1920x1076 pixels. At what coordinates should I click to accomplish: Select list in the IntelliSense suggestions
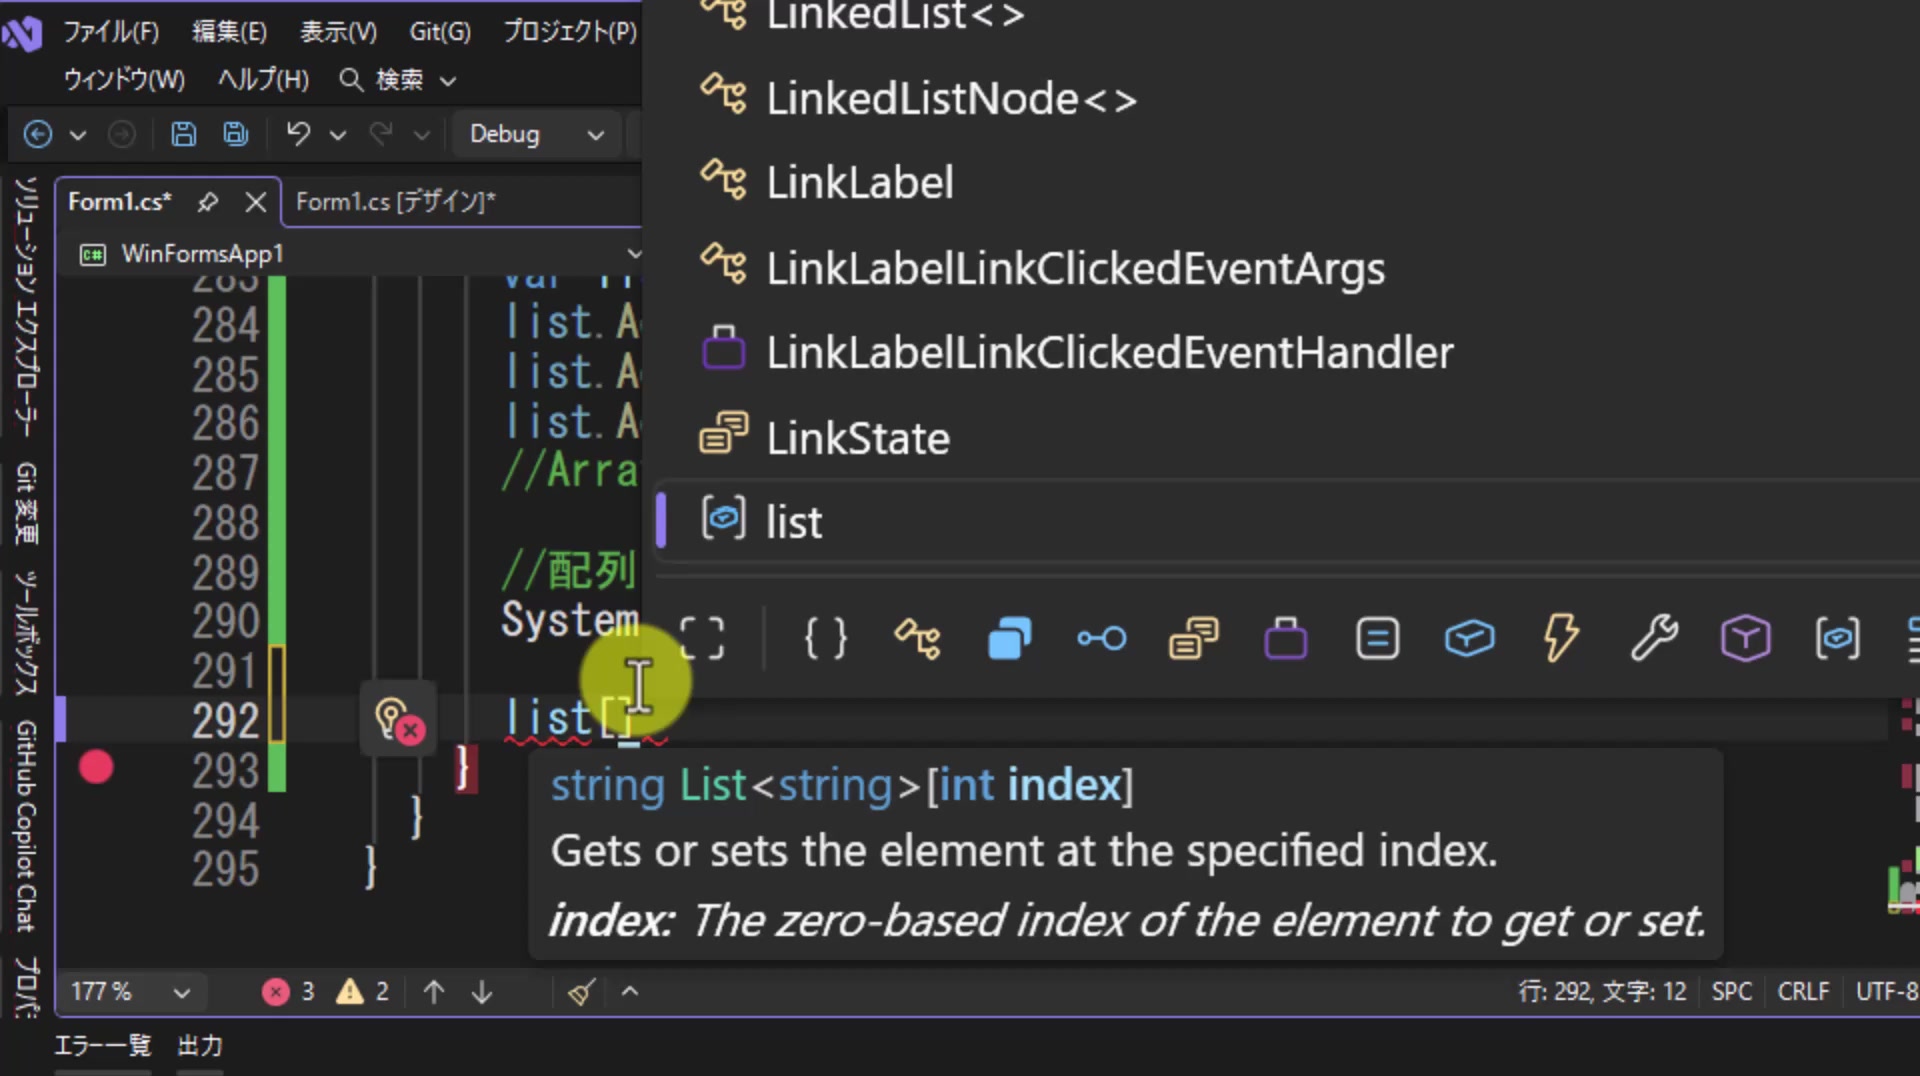tap(1287, 522)
